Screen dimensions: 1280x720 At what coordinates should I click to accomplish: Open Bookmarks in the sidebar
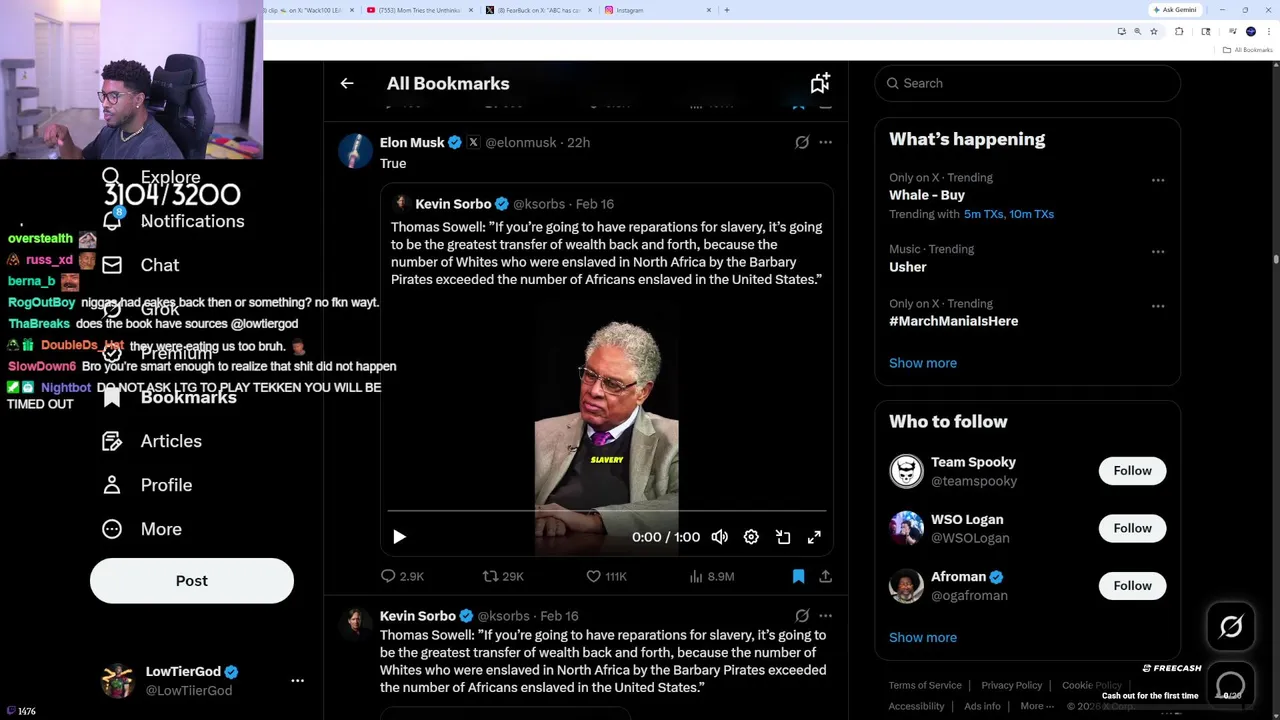169,397
